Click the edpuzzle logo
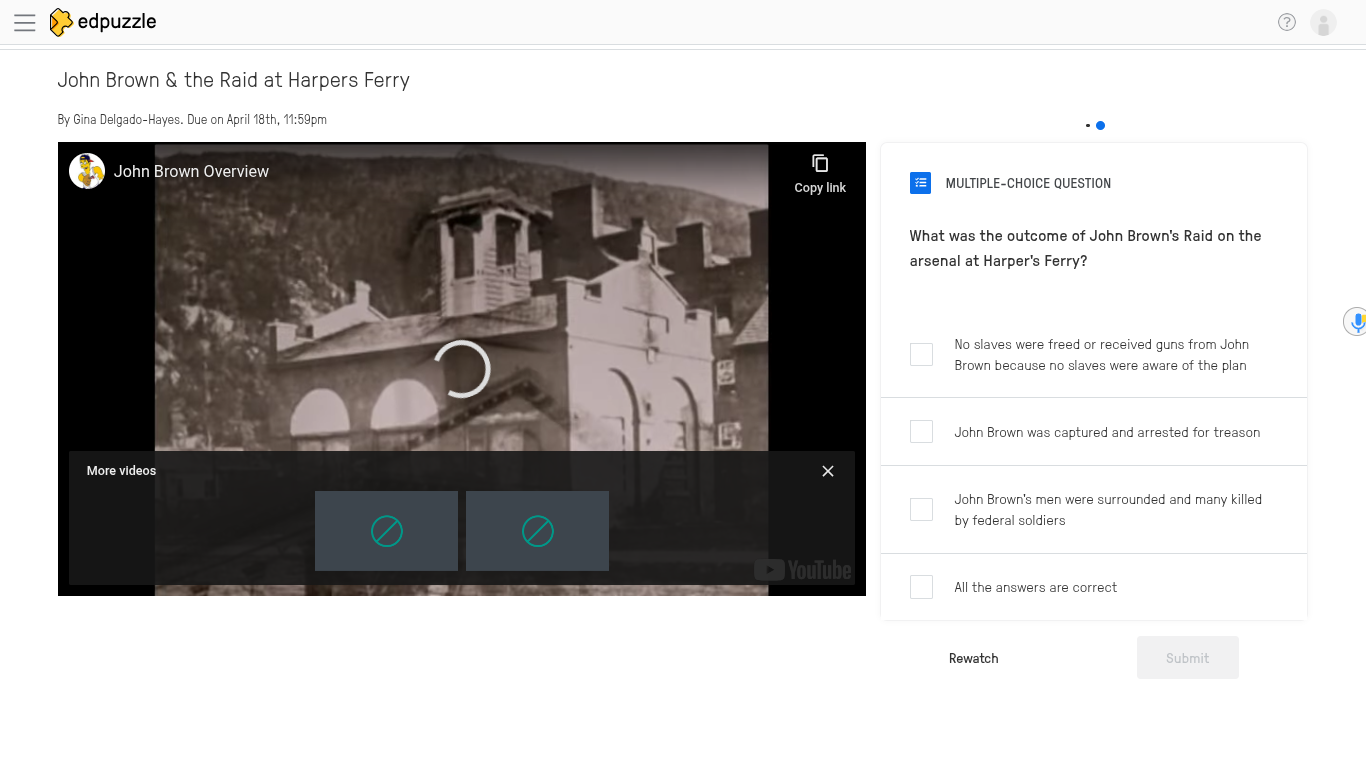 pos(103,22)
